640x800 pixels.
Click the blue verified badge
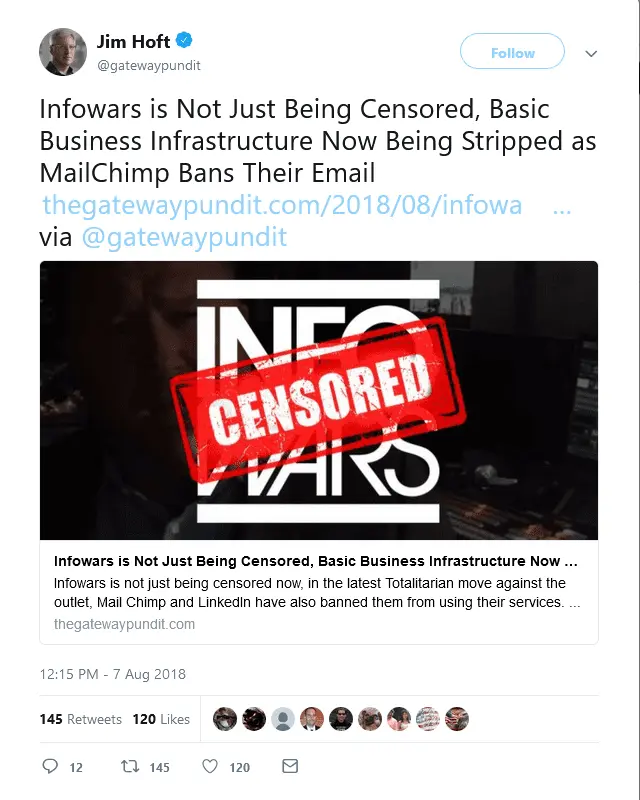(x=184, y=40)
